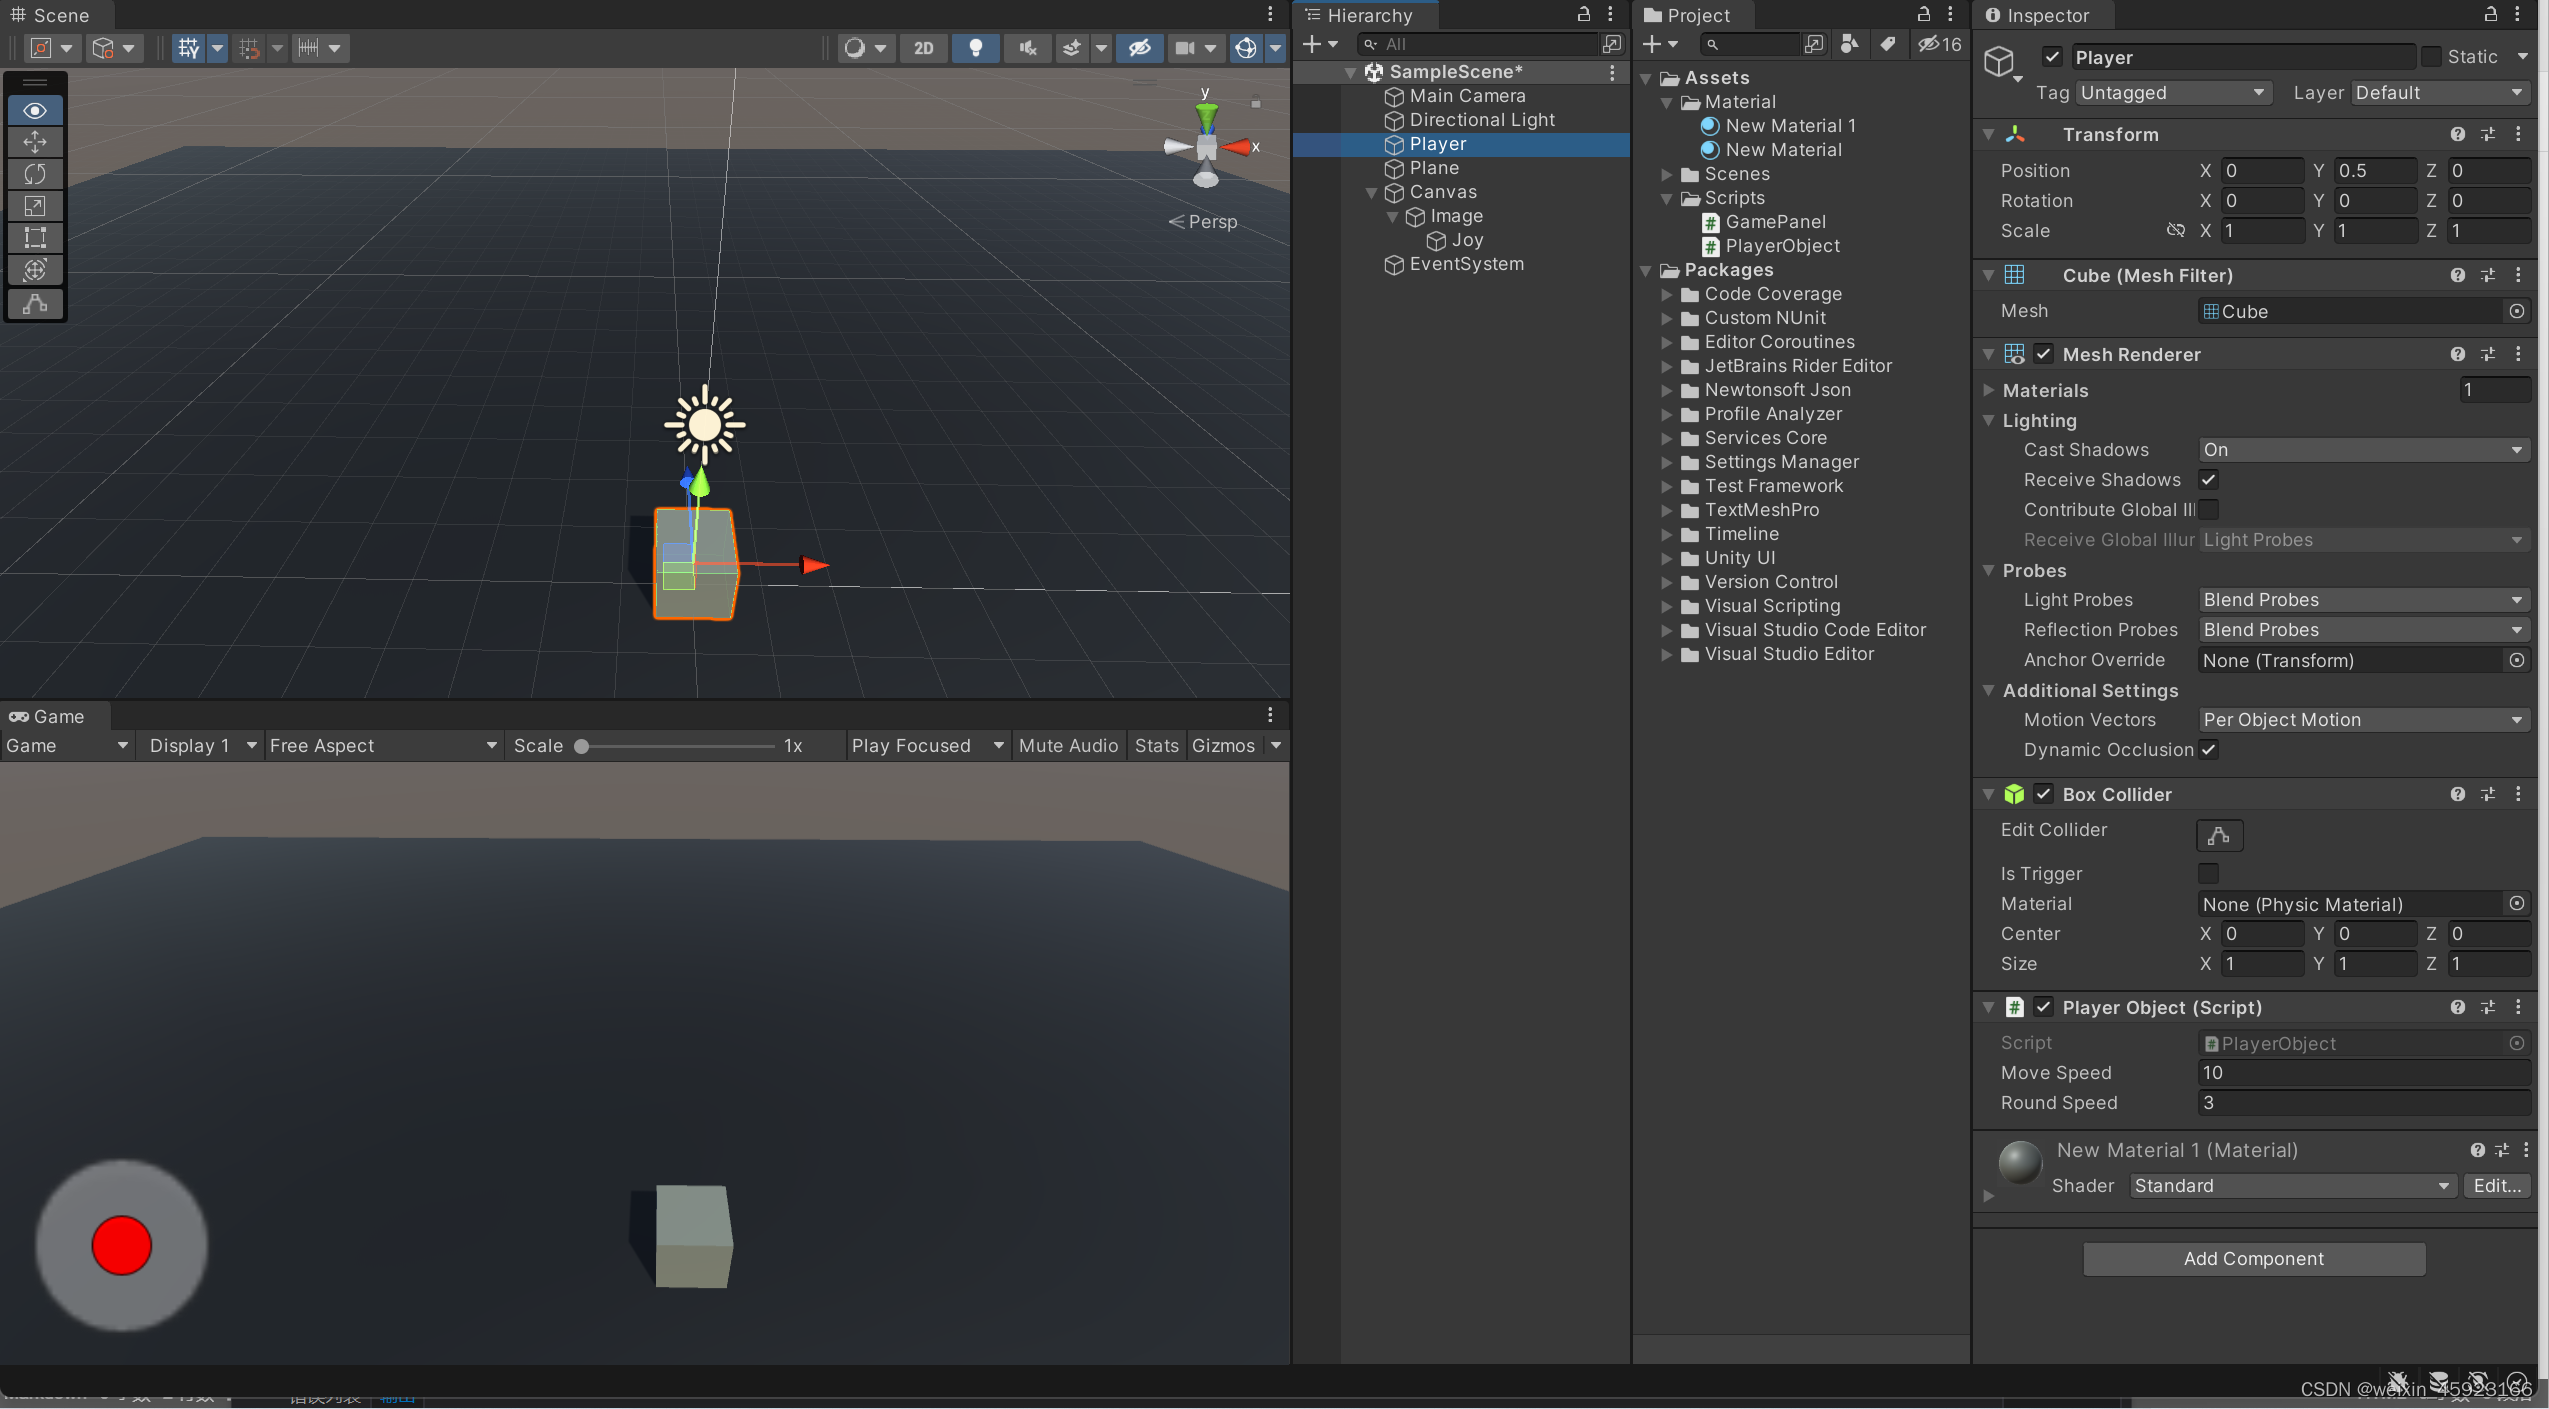Tick the Static checkbox for Player

2431,57
